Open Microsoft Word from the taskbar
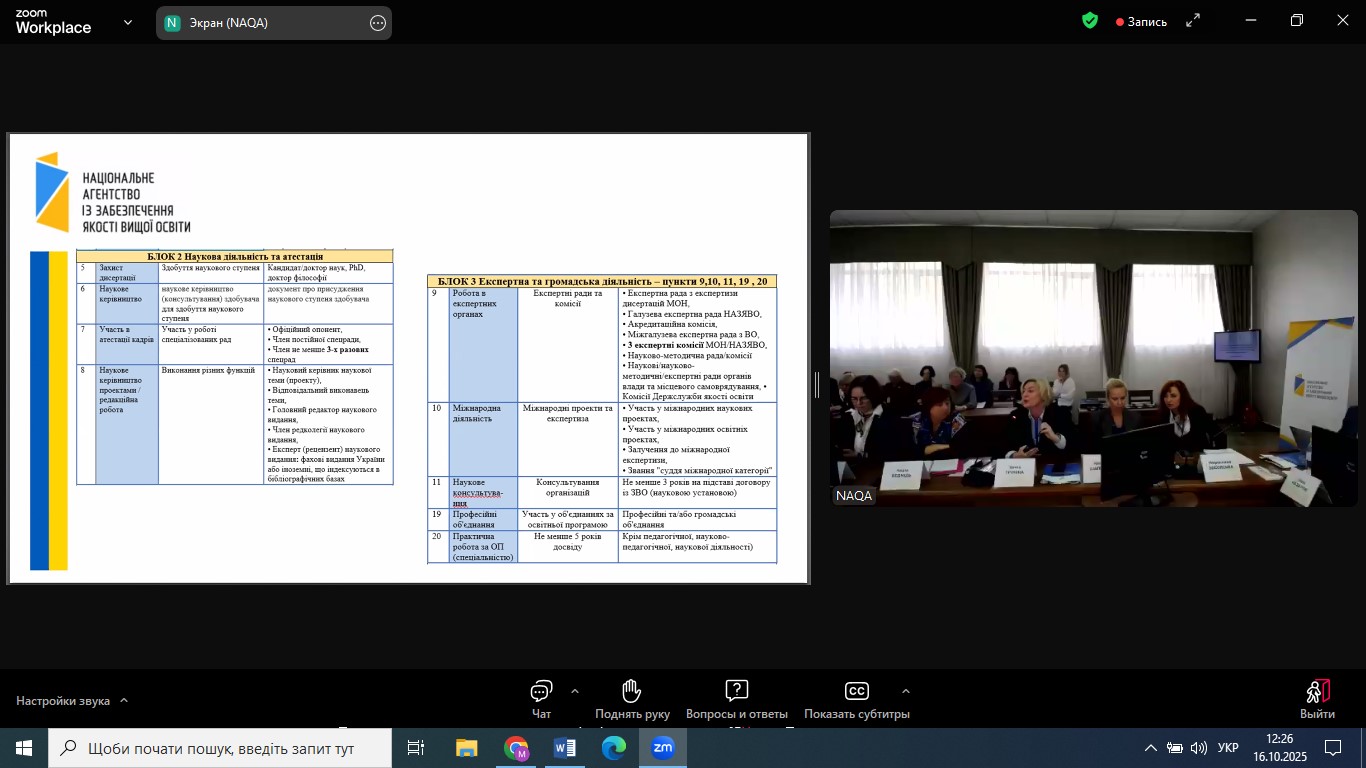This screenshot has height=768, width=1366. (564, 748)
